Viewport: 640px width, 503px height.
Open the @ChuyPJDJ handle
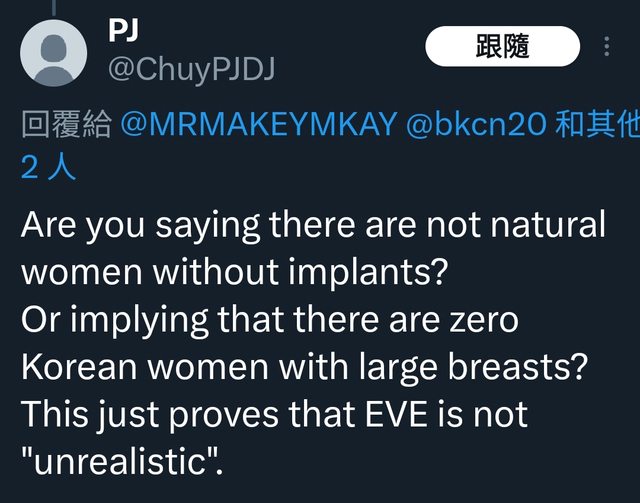(x=190, y=69)
